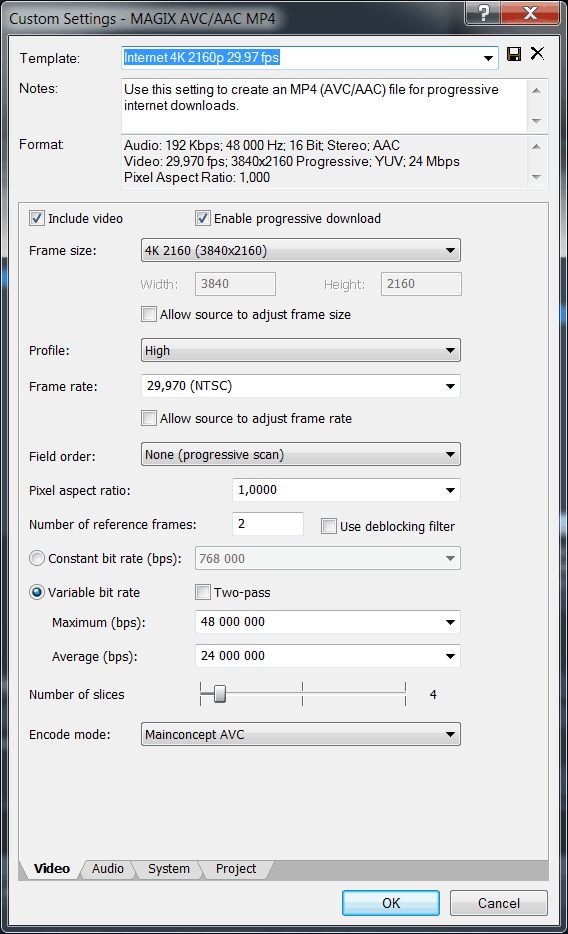Image resolution: width=568 pixels, height=934 pixels.
Task: Toggle the Include video checkbox
Action: click(37, 219)
